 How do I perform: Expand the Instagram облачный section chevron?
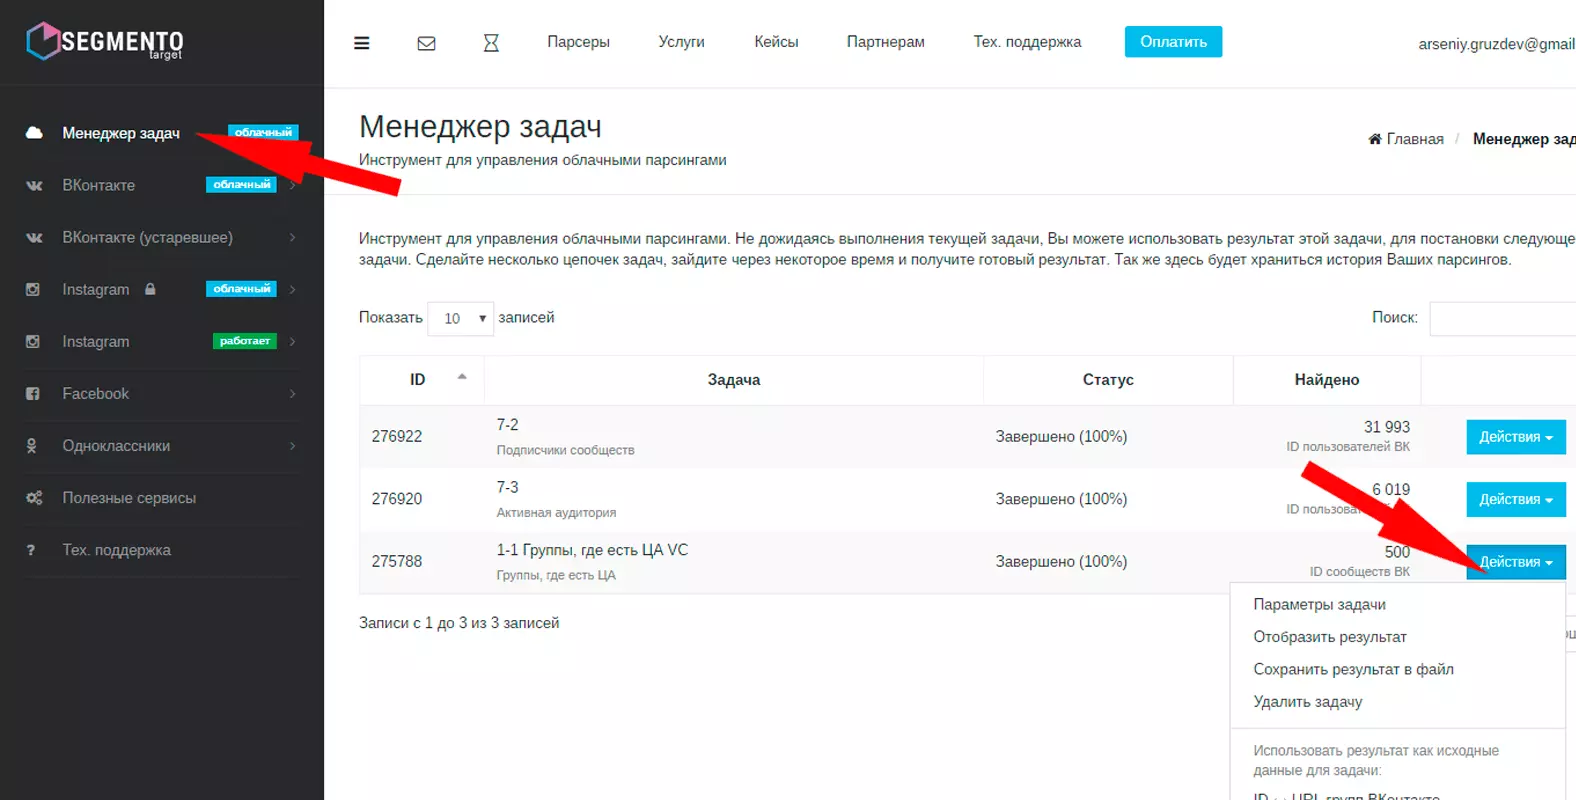click(x=292, y=289)
